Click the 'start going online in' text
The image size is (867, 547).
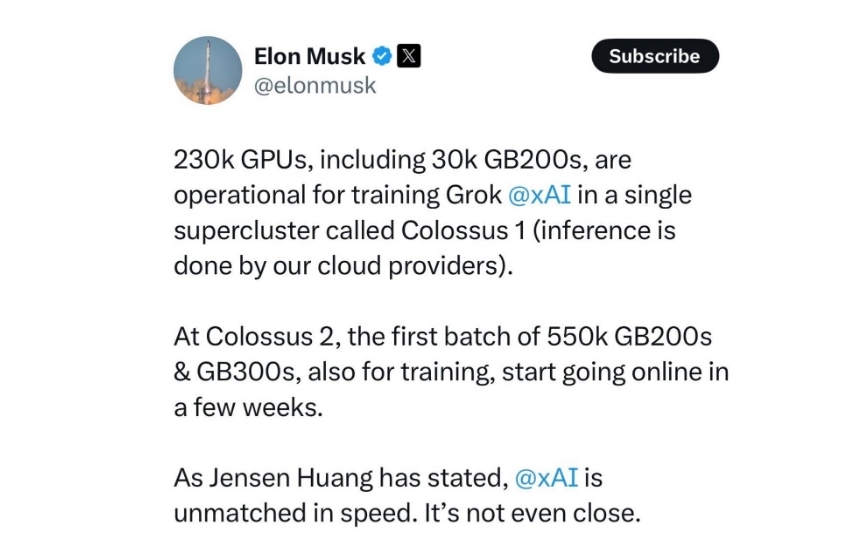point(615,372)
